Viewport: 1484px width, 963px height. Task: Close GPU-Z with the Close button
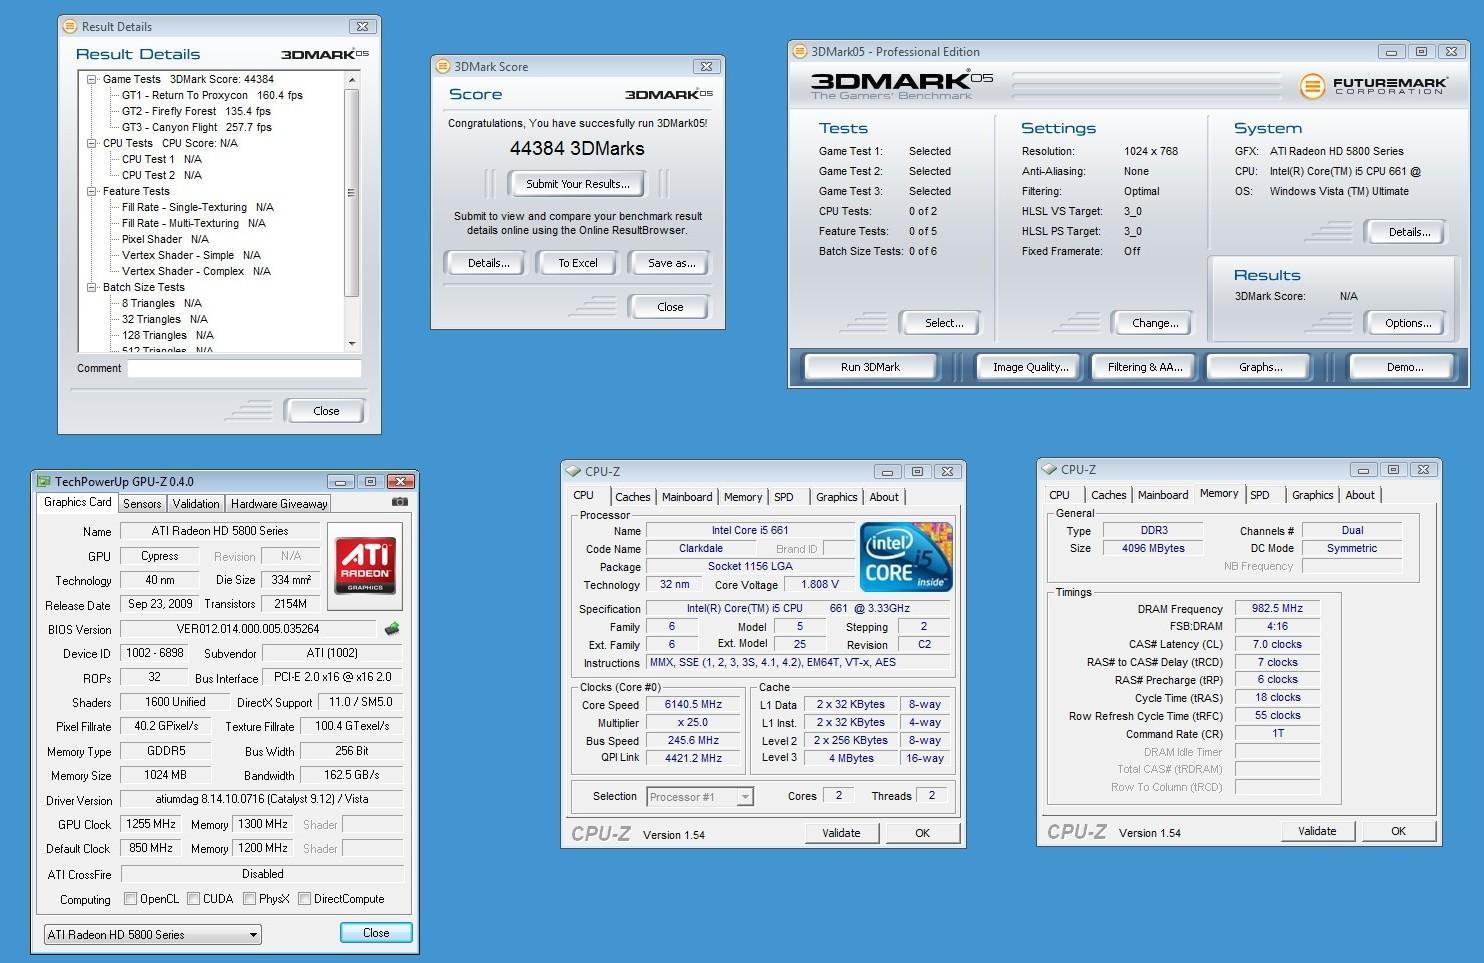point(376,933)
